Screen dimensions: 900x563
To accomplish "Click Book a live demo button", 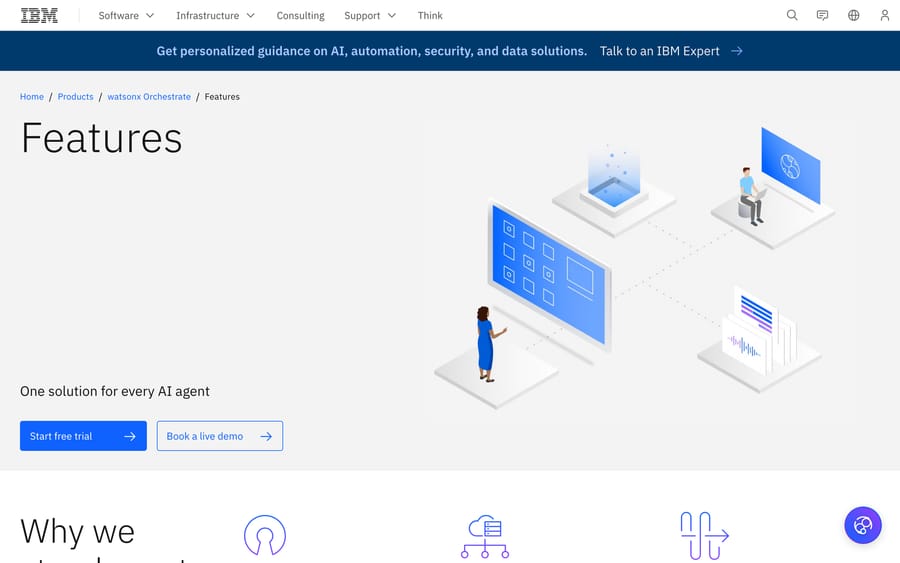I will point(220,436).
